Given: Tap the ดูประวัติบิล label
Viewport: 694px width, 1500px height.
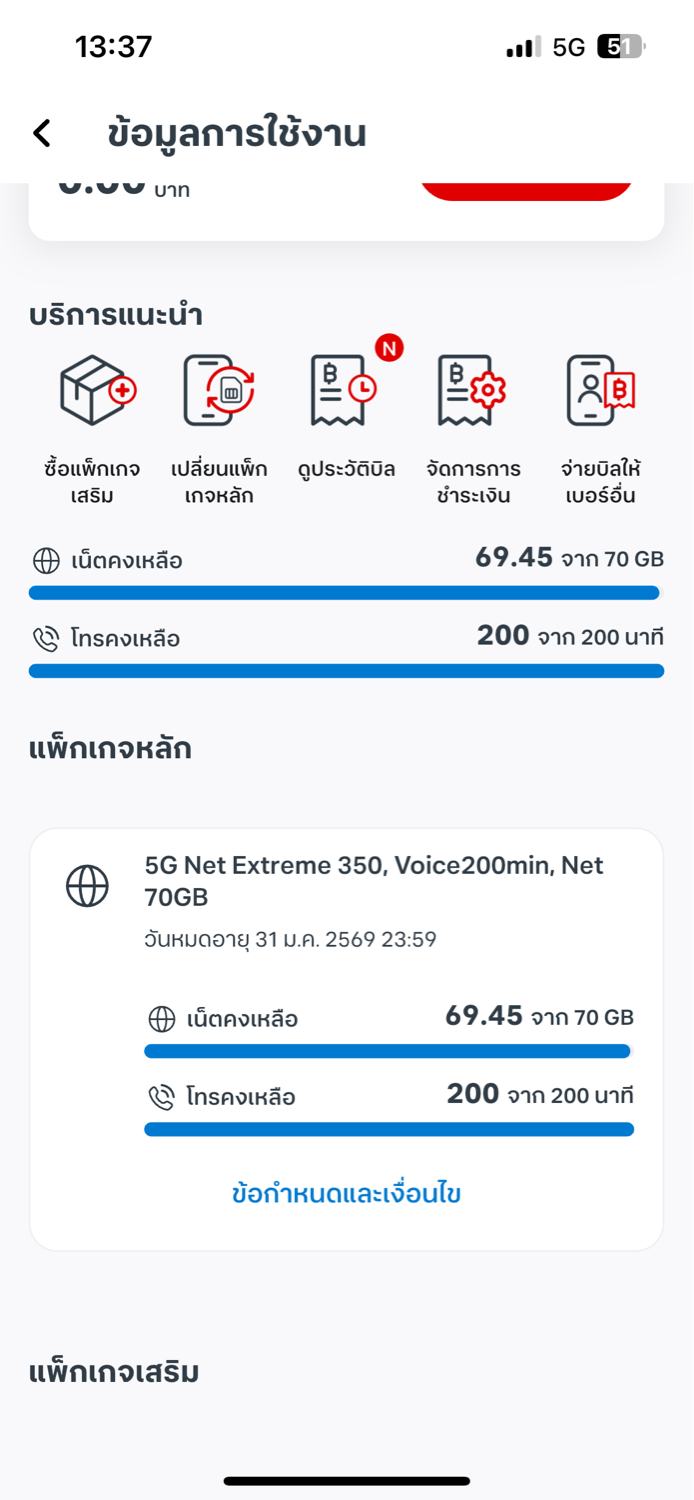Looking at the screenshot, I should (x=346, y=469).
